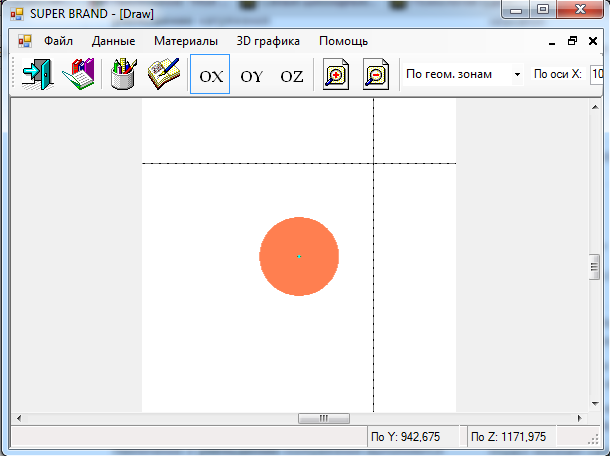Click the vertical scrollbar down arrow
The height and width of the screenshot is (456, 610).
coord(595,403)
